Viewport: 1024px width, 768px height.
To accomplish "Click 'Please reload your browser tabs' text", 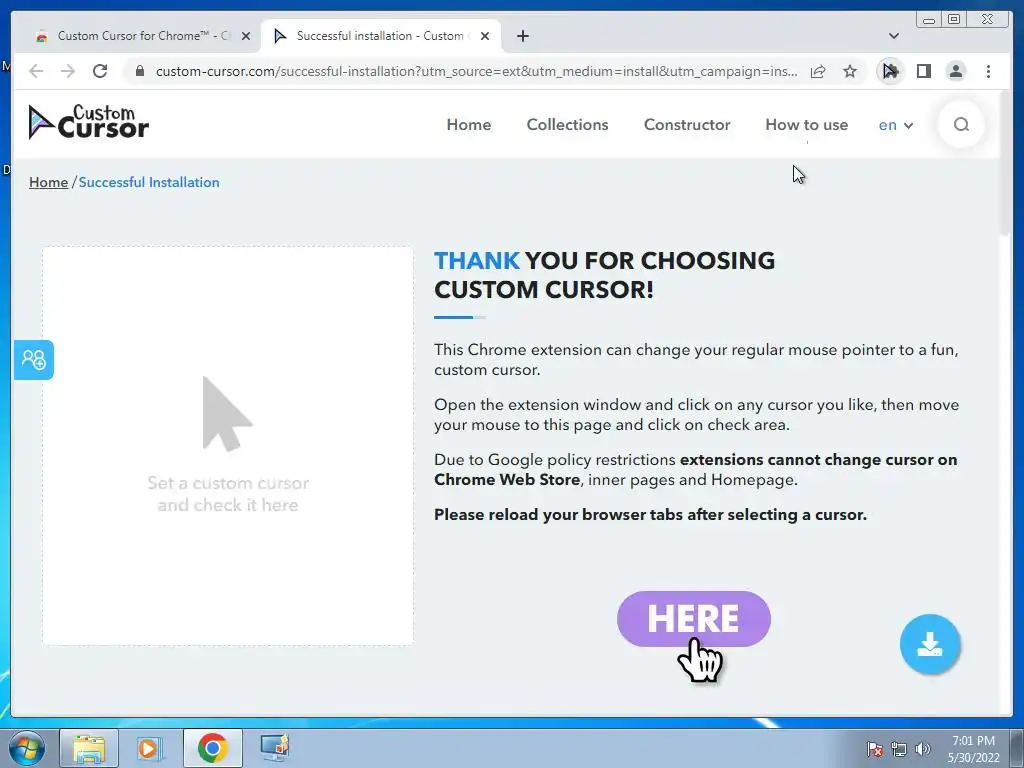I will [x=650, y=515].
